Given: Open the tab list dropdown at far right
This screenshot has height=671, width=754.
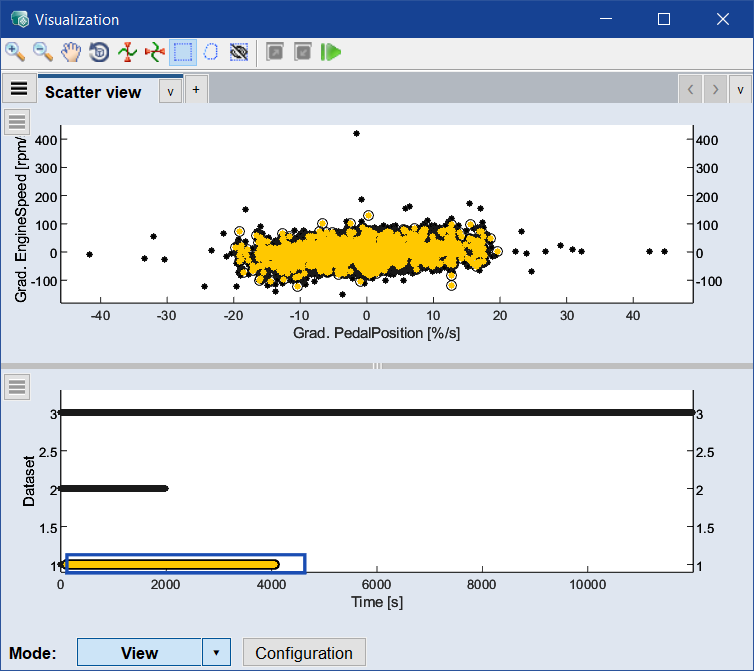Looking at the screenshot, I should (x=740, y=90).
